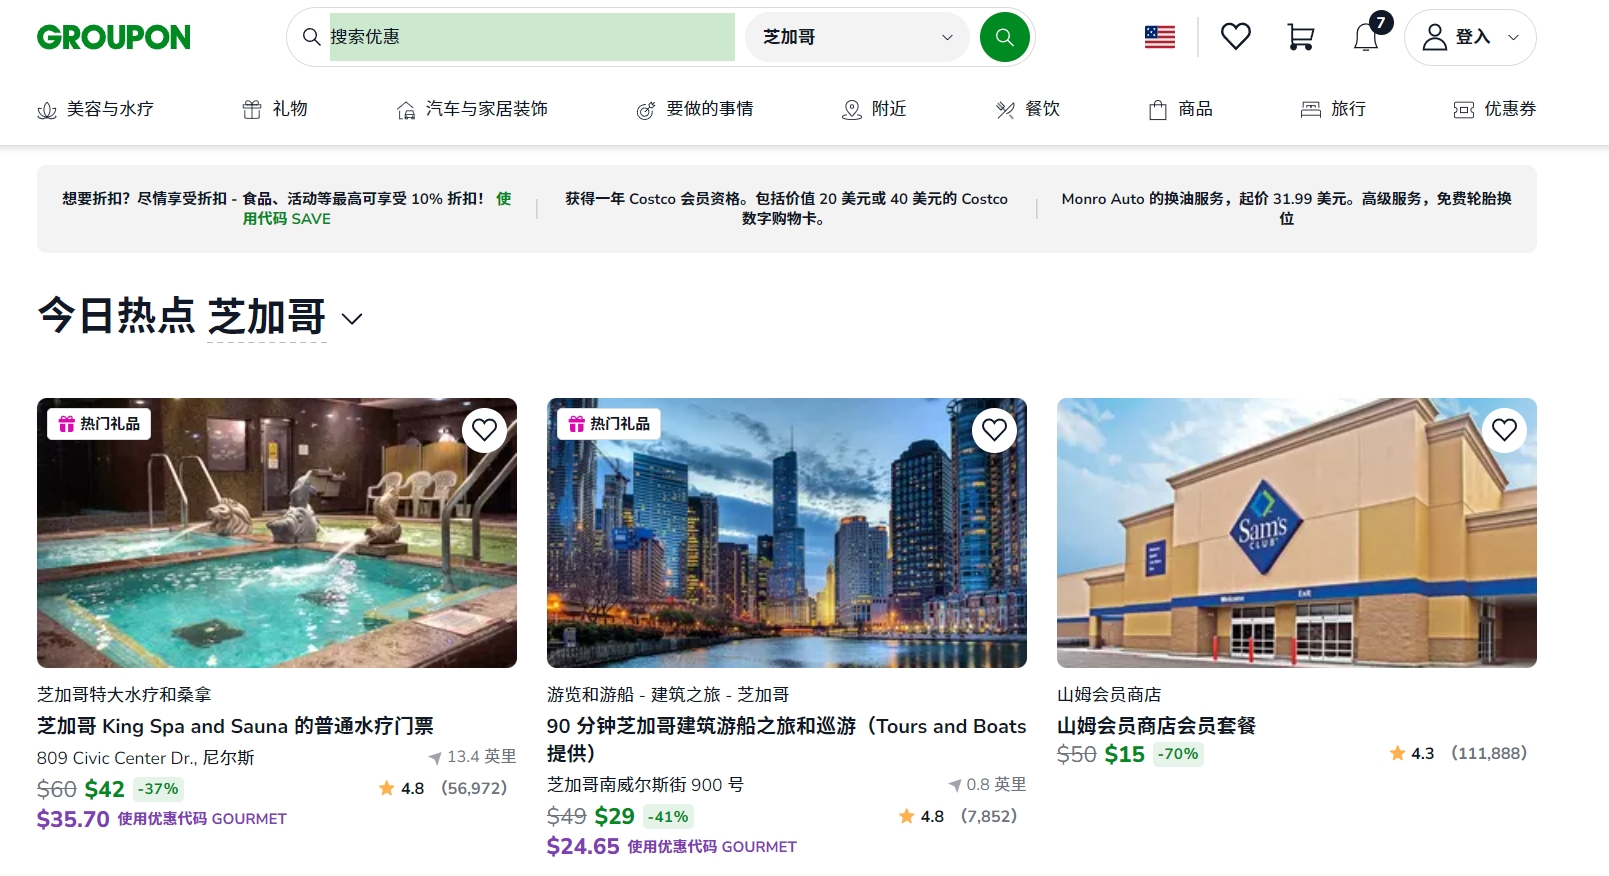The width and height of the screenshot is (1609, 876).
Task: Expand the 登入 dropdown chevron
Action: [1513, 37]
